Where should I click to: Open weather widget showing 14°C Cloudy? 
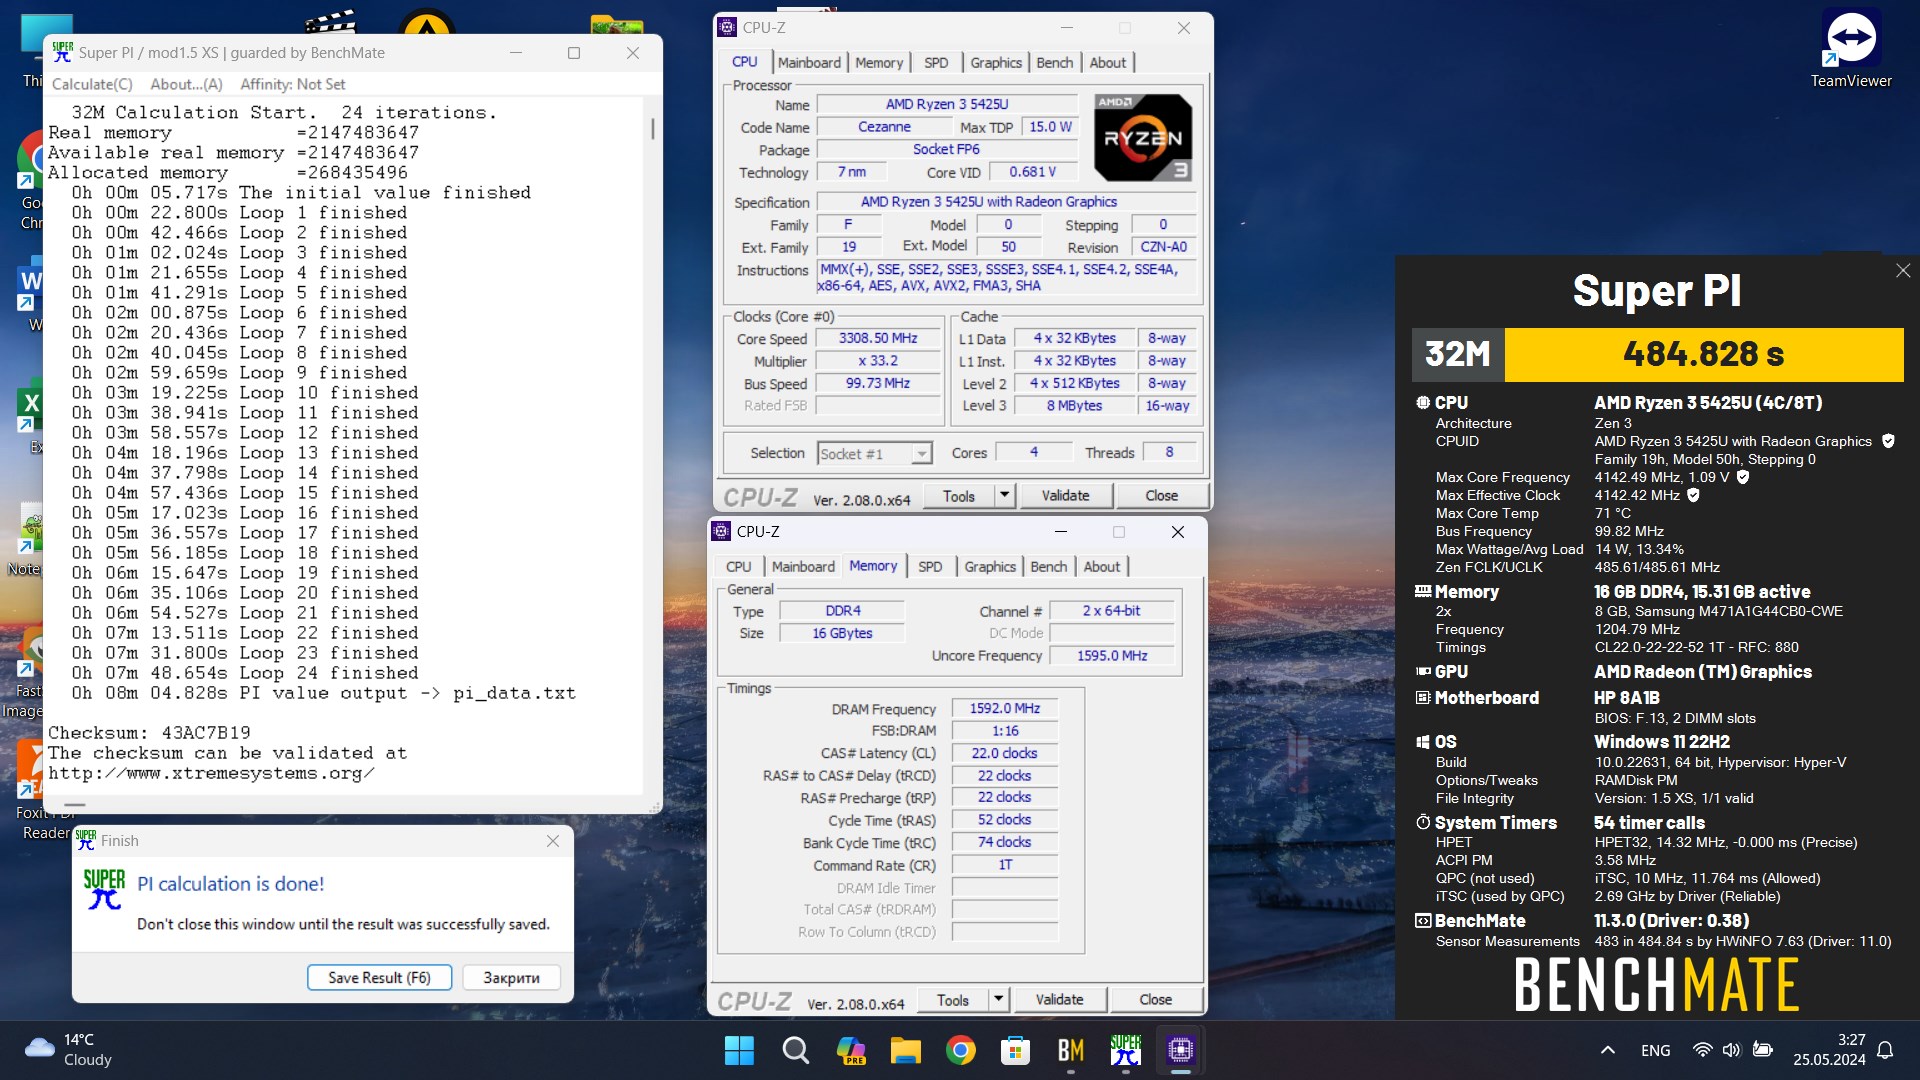(68, 1050)
